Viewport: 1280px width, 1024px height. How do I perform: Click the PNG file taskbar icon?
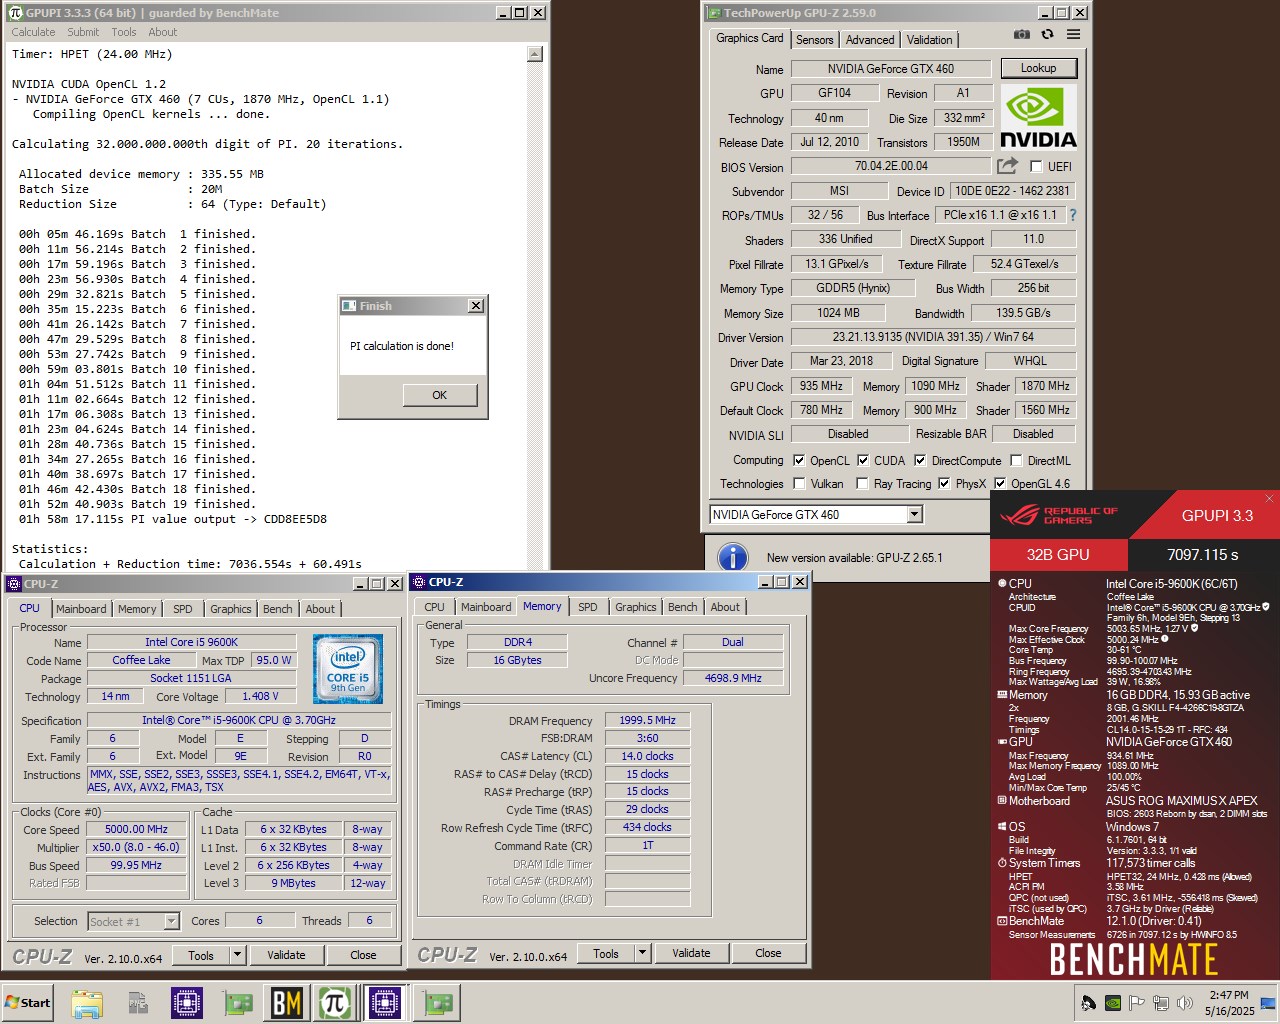[x=137, y=1002]
